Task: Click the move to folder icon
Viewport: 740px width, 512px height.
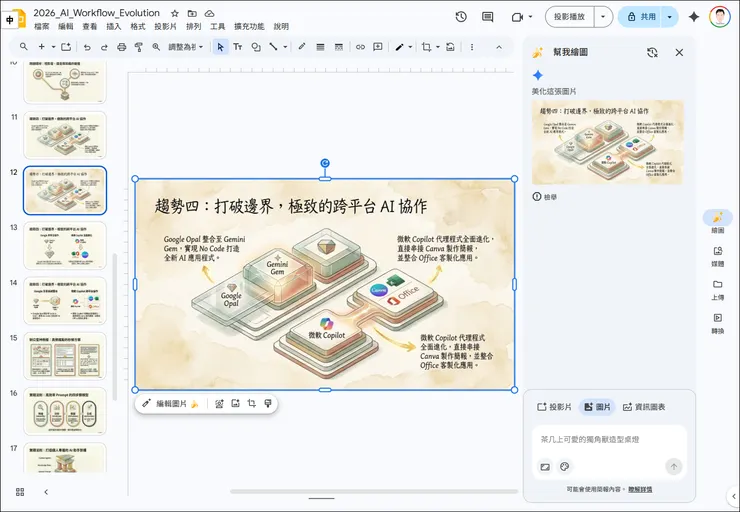Action: point(192,13)
